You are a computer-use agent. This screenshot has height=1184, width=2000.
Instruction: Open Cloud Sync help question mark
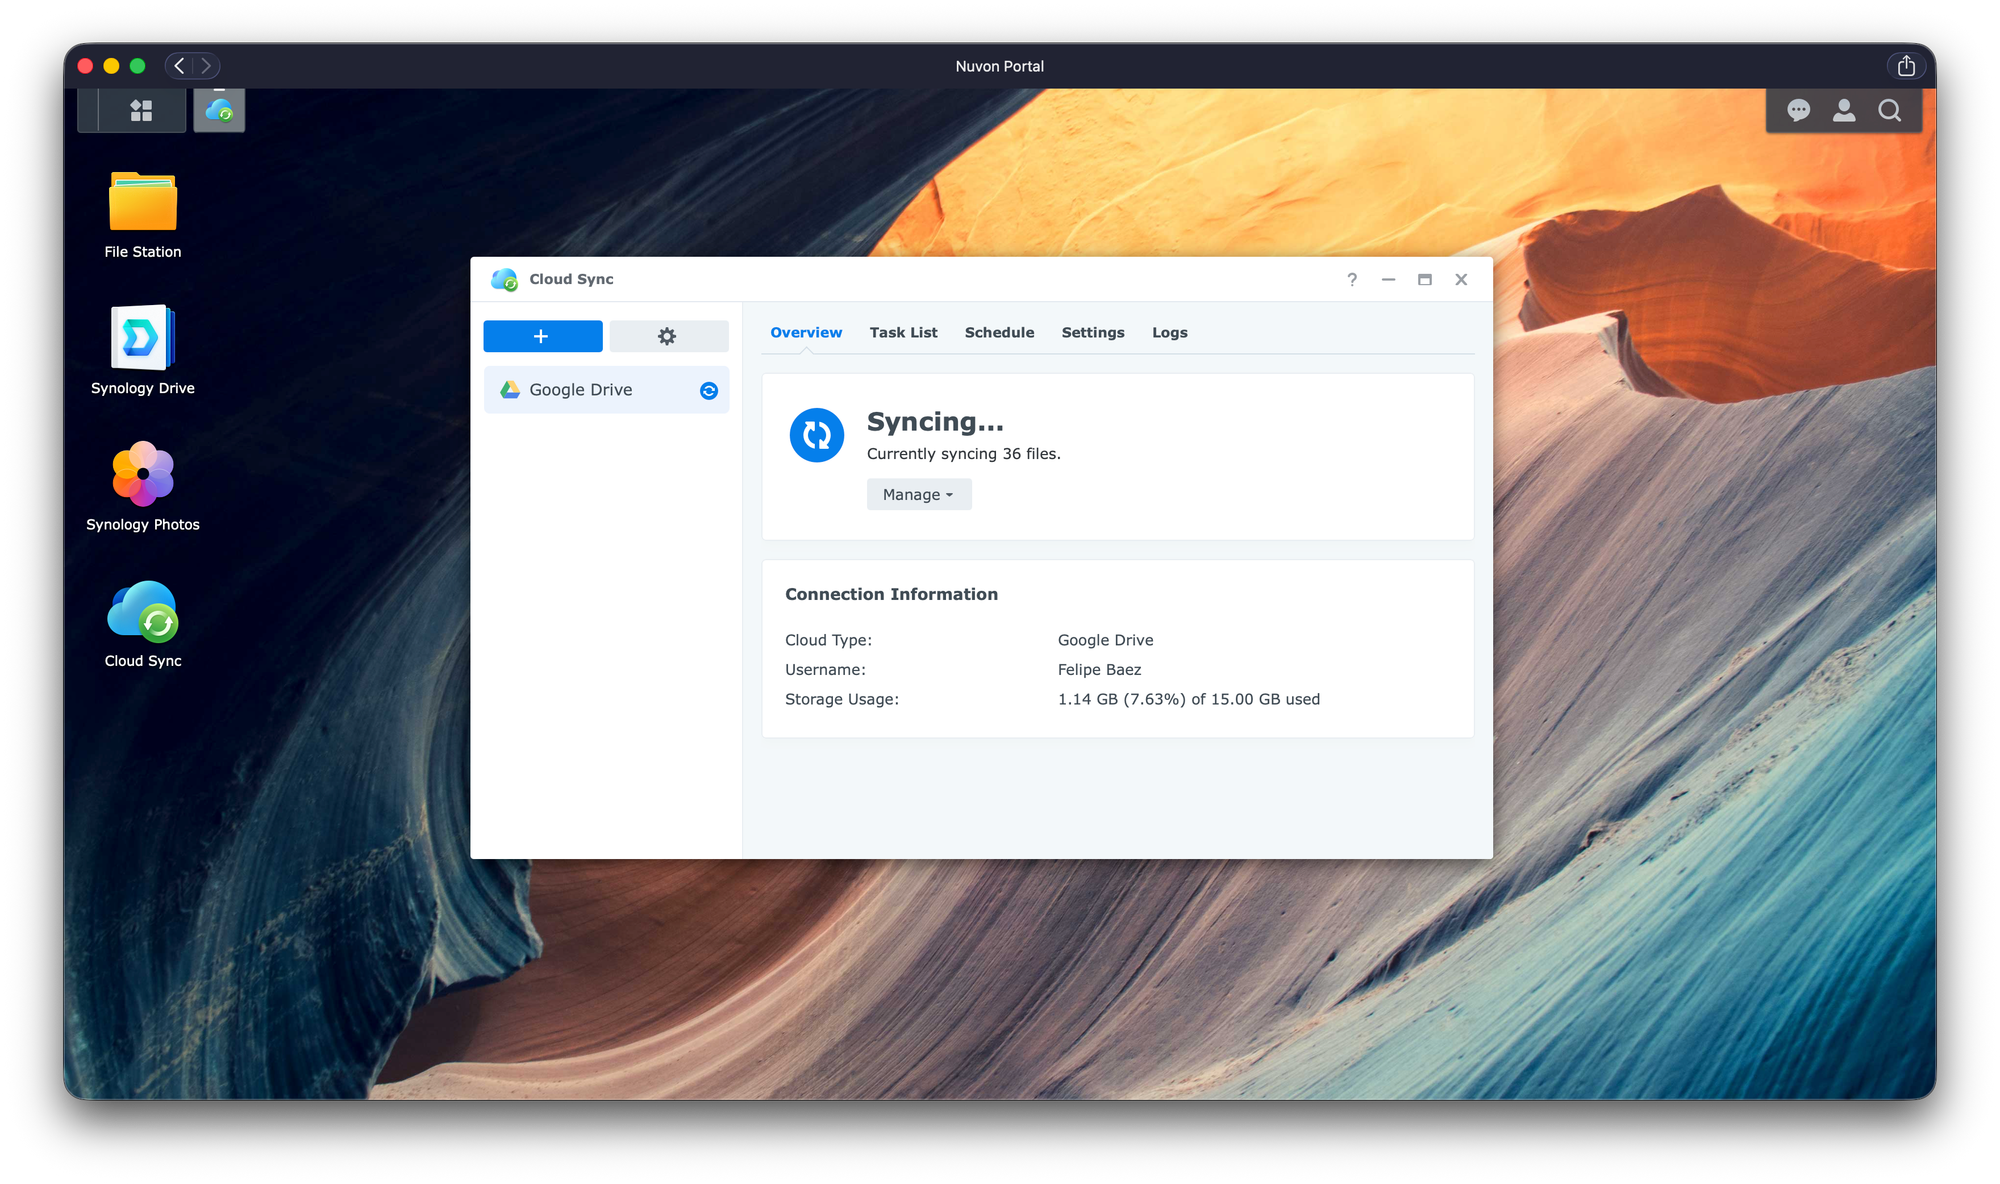[x=1352, y=280]
